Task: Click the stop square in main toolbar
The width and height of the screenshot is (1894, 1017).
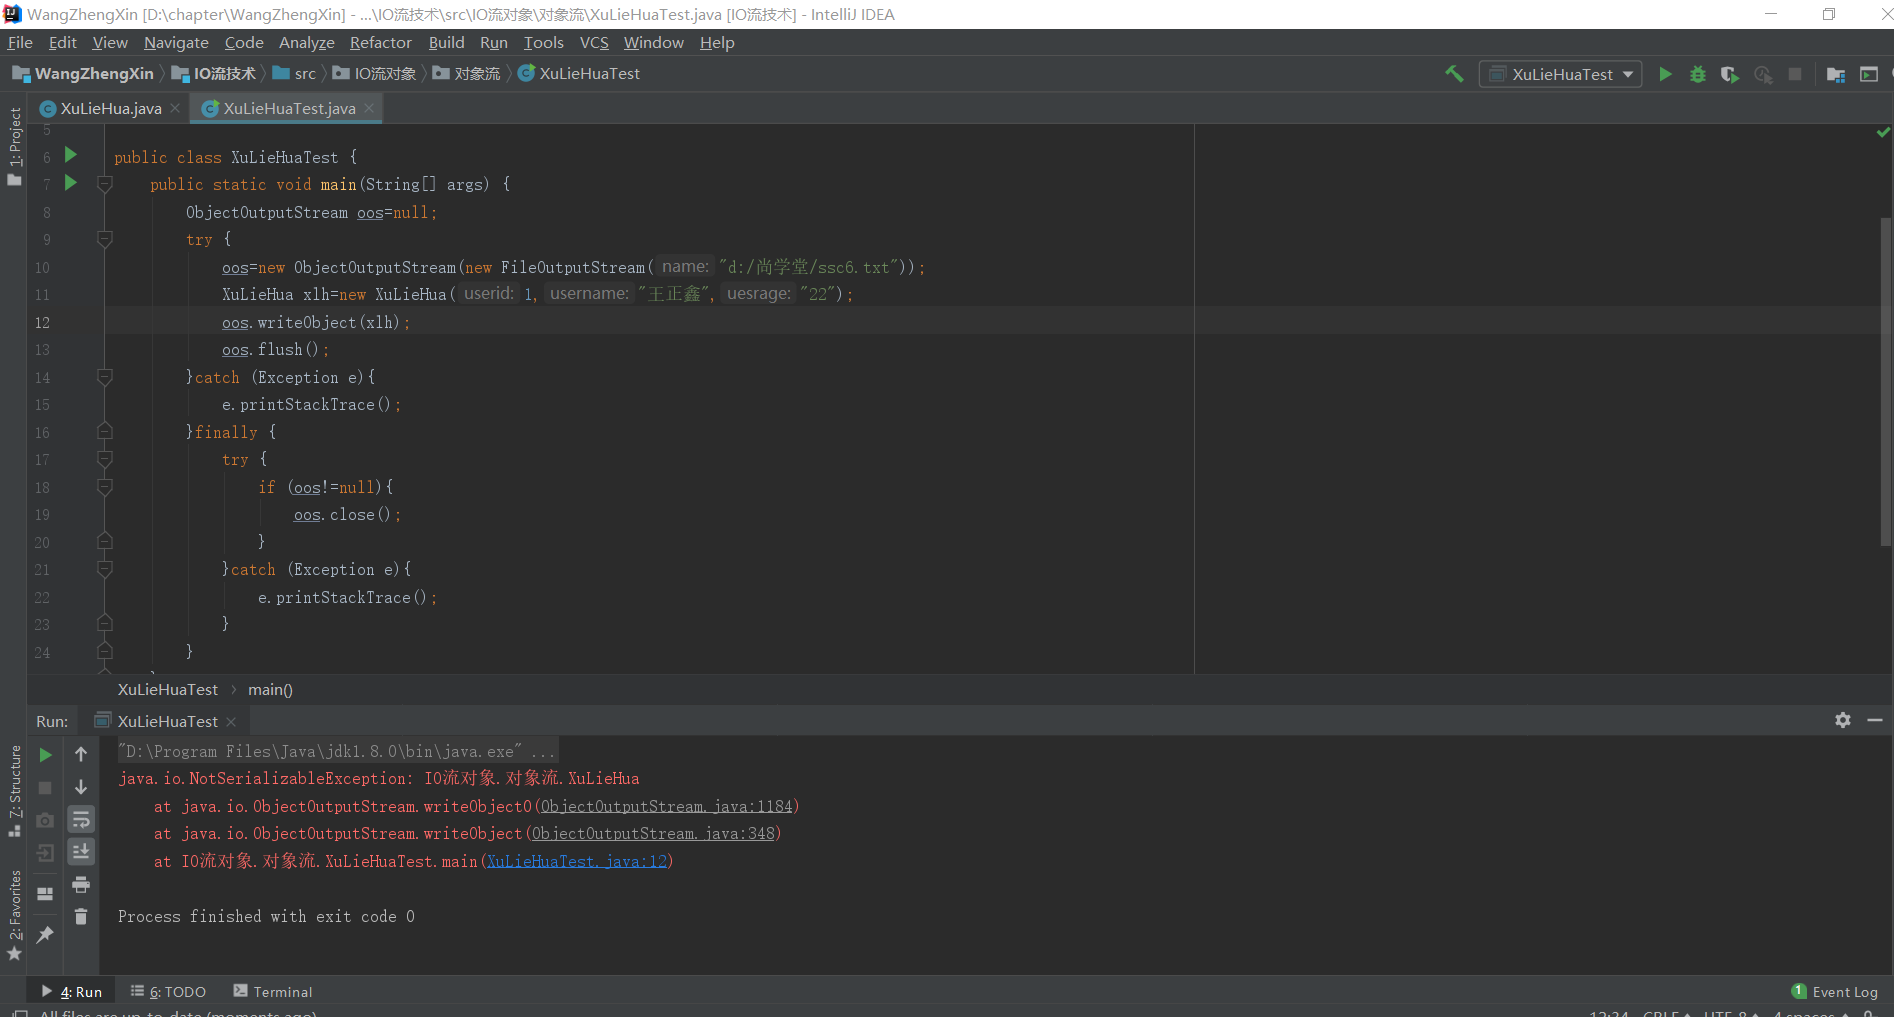Action: [1795, 74]
